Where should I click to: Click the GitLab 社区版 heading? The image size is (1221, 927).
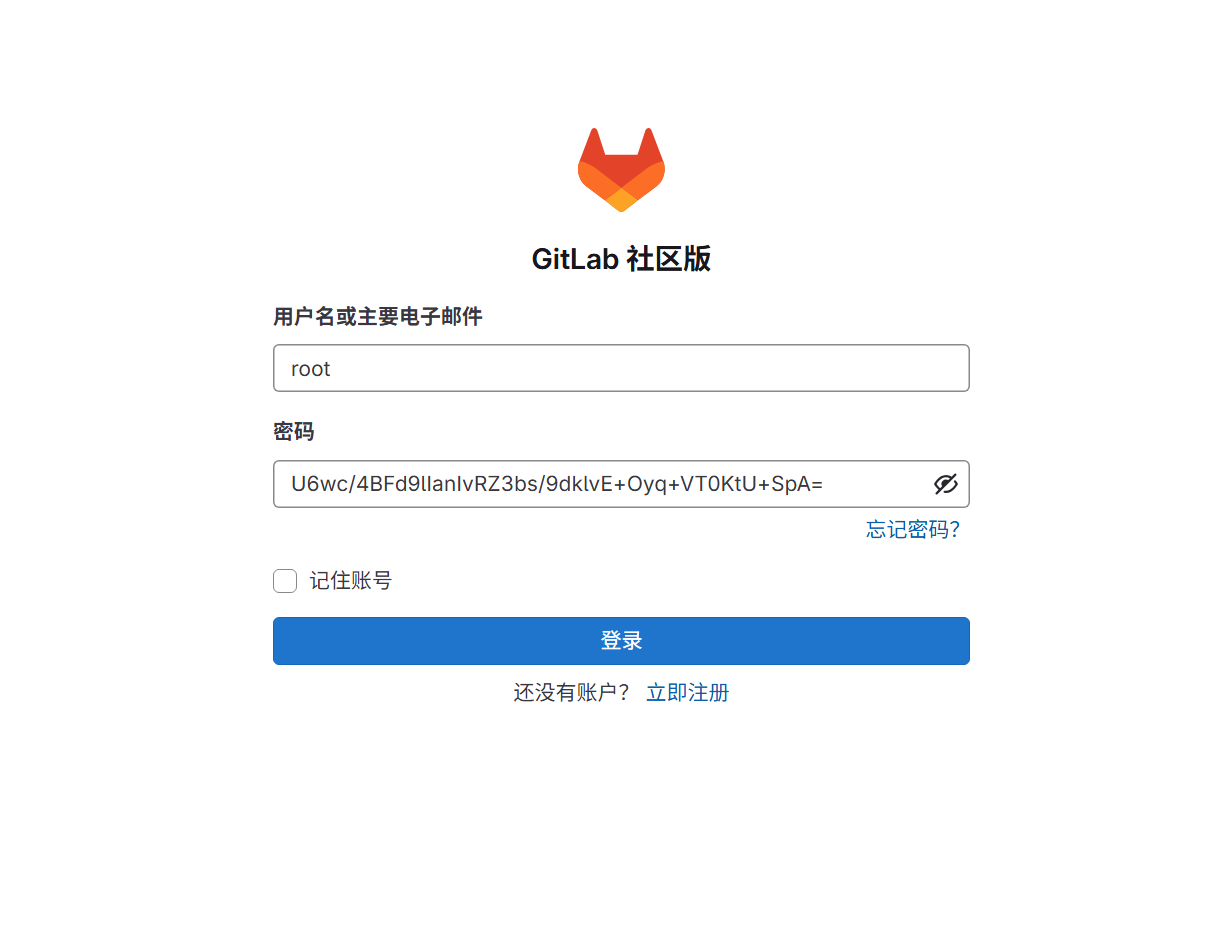click(621, 259)
